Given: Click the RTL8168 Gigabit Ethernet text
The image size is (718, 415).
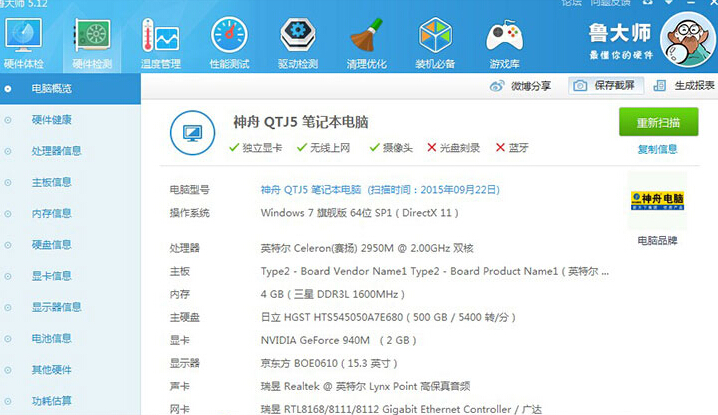Looking at the screenshot, I should click(x=401, y=409).
